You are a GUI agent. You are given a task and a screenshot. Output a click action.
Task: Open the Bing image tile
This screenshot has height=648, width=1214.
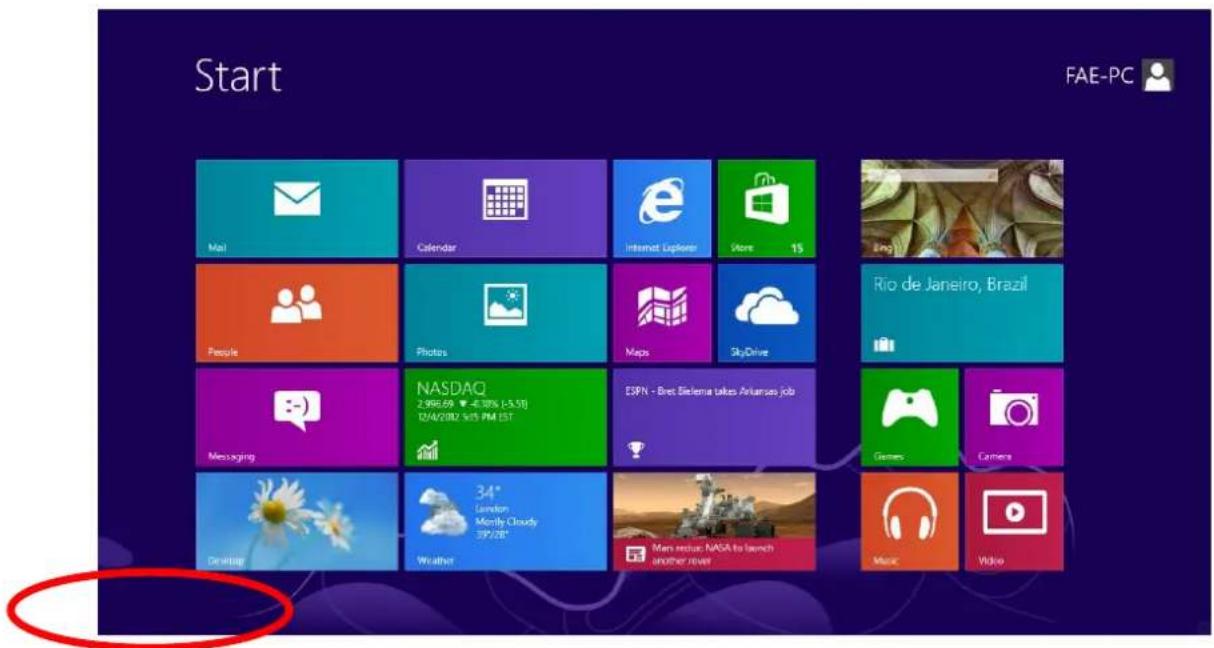click(962, 209)
